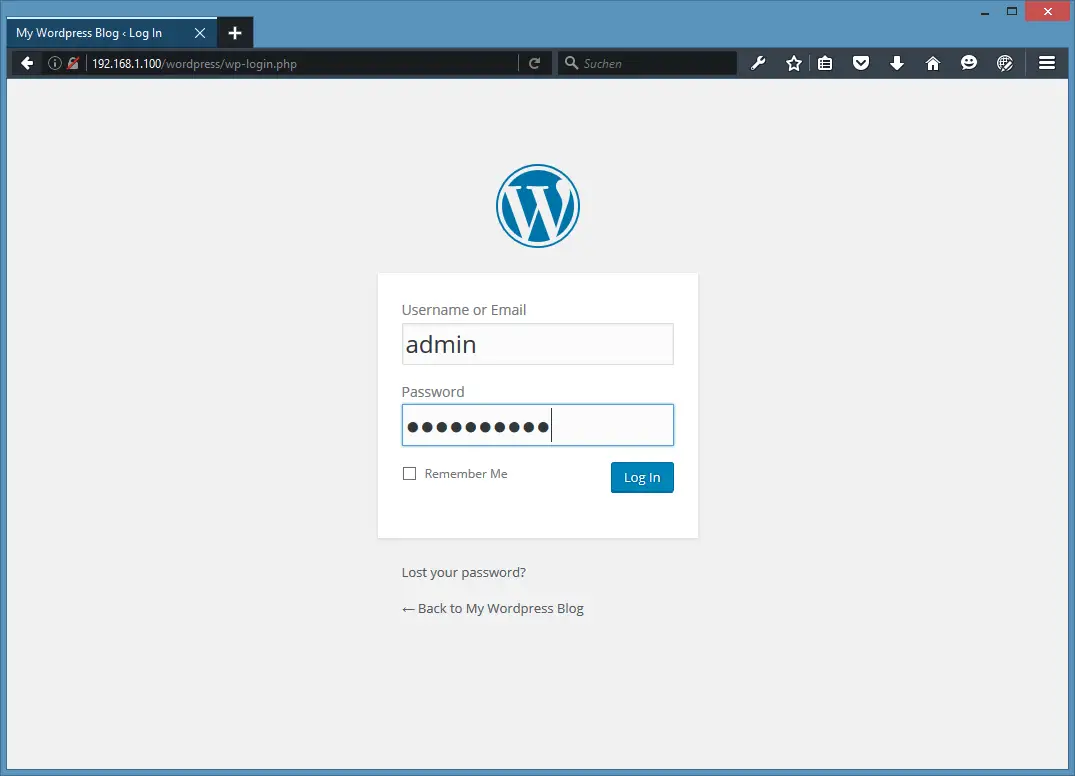
Task: Save page to Pocket icon
Action: 861,64
